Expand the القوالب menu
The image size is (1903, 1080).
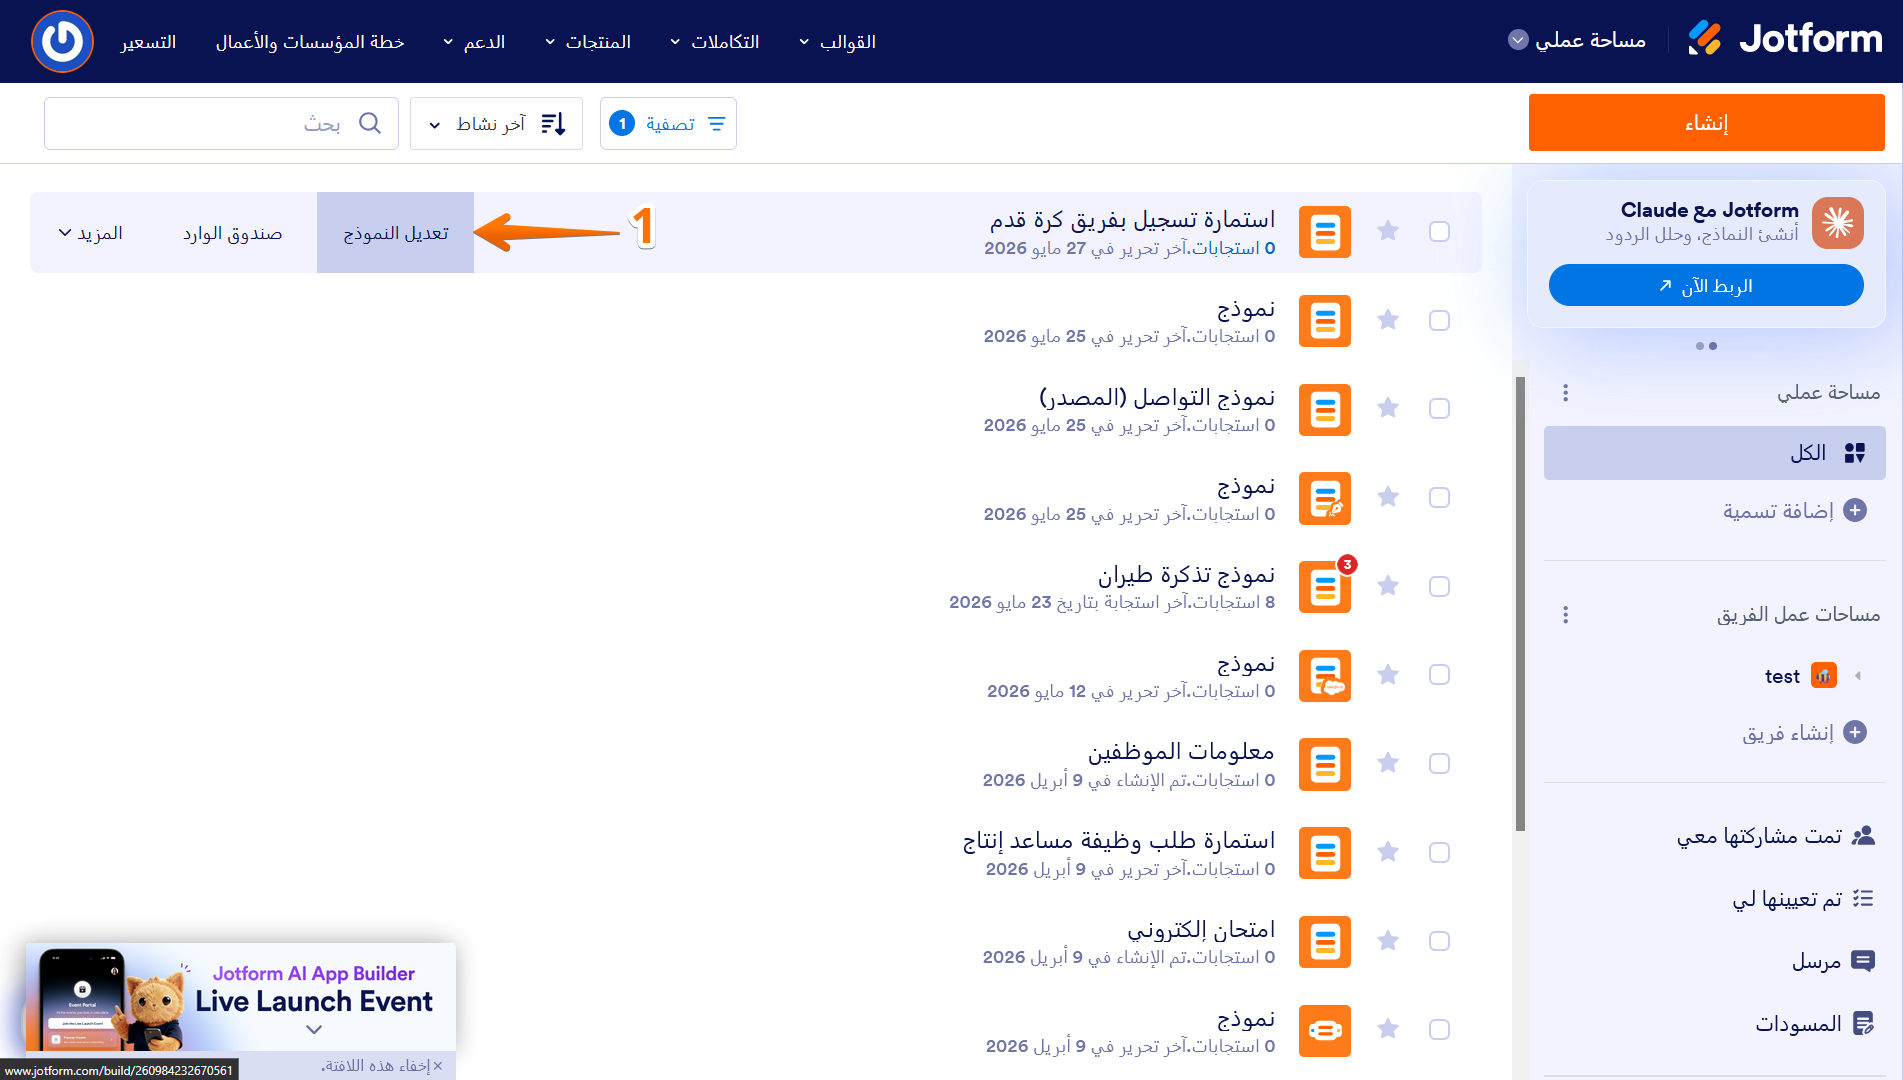pyautogui.click(x=838, y=42)
